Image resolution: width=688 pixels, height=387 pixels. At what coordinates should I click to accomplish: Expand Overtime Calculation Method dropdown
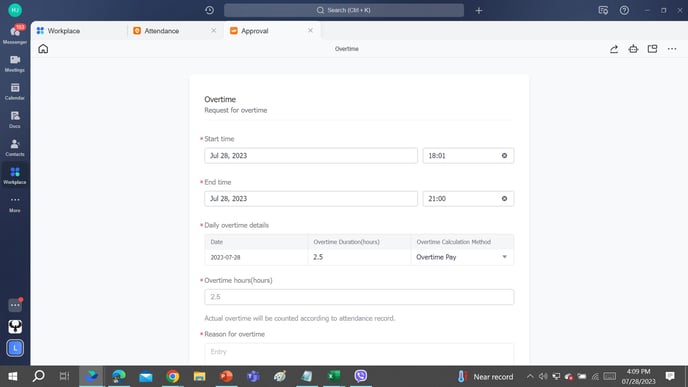pos(462,257)
